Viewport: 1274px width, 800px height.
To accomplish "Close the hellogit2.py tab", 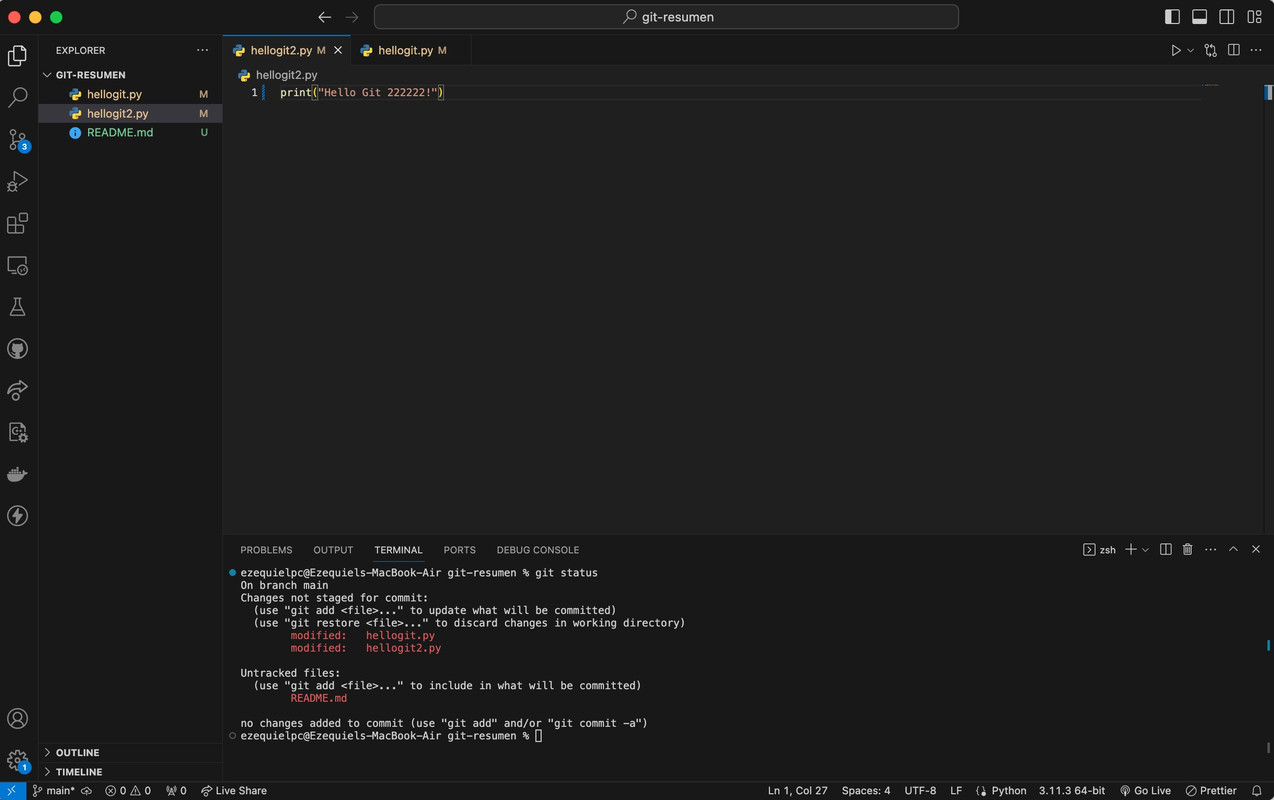I will 338,50.
